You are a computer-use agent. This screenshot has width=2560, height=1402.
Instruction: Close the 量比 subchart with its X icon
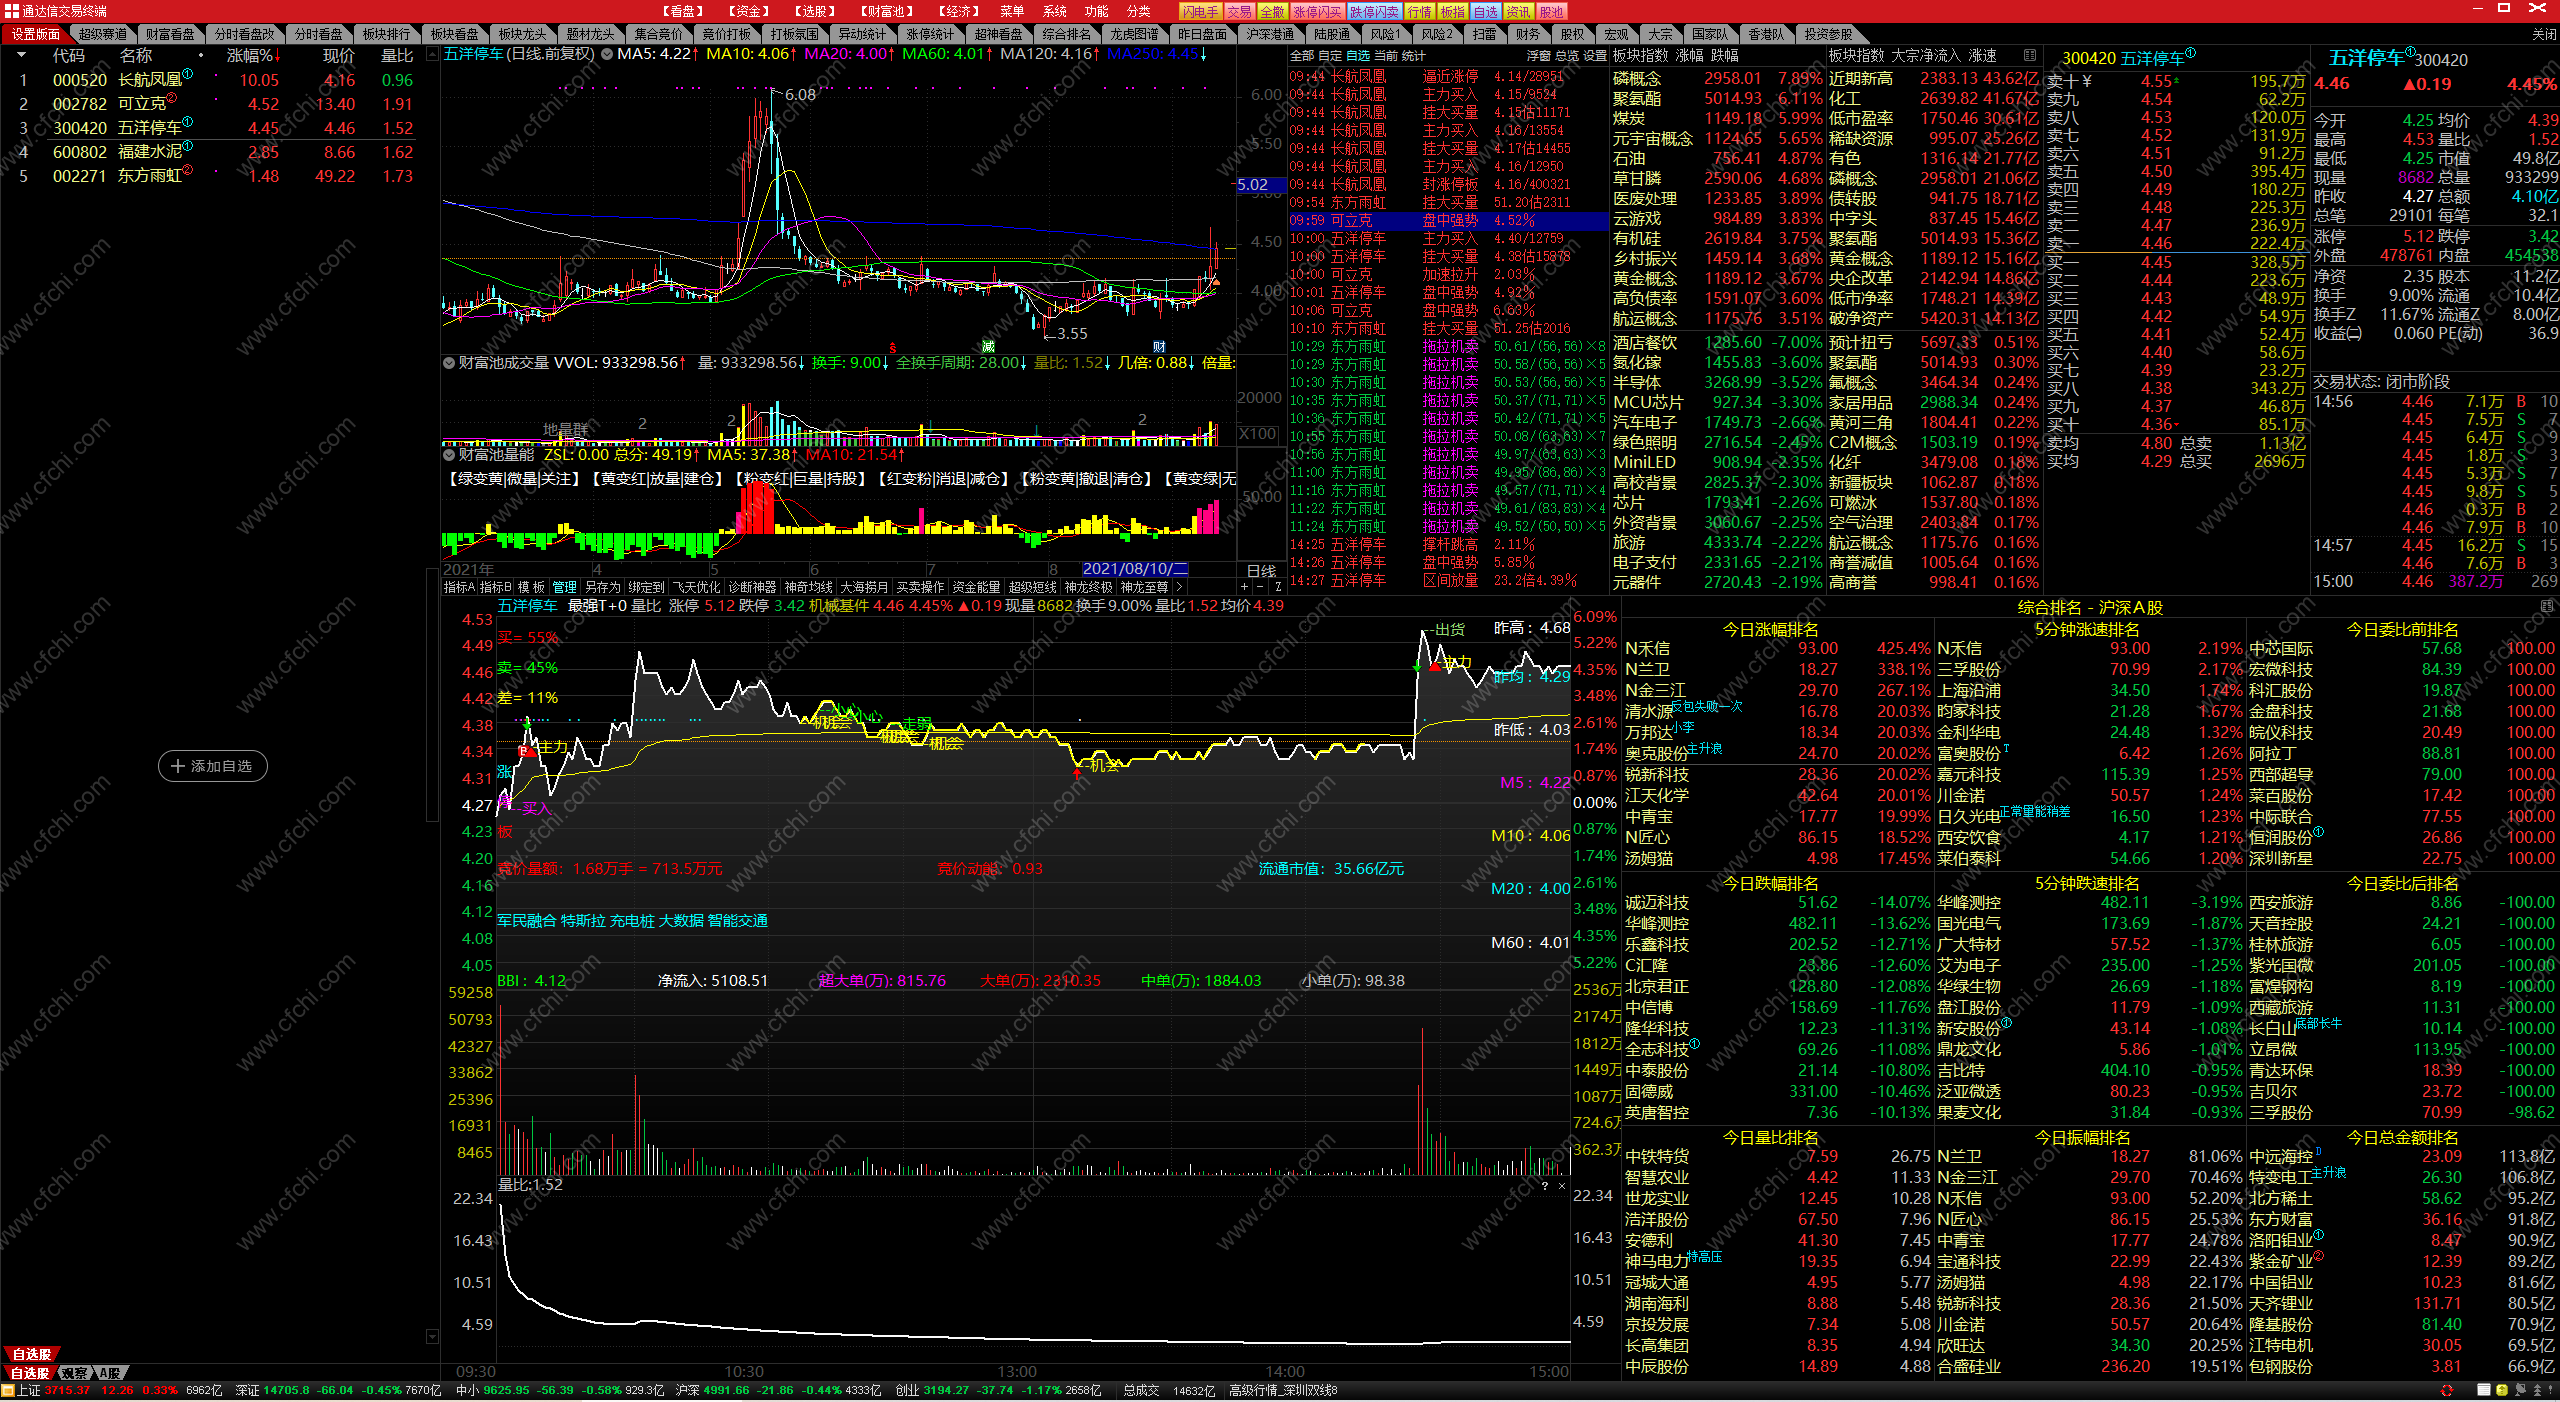[1562, 1185]
